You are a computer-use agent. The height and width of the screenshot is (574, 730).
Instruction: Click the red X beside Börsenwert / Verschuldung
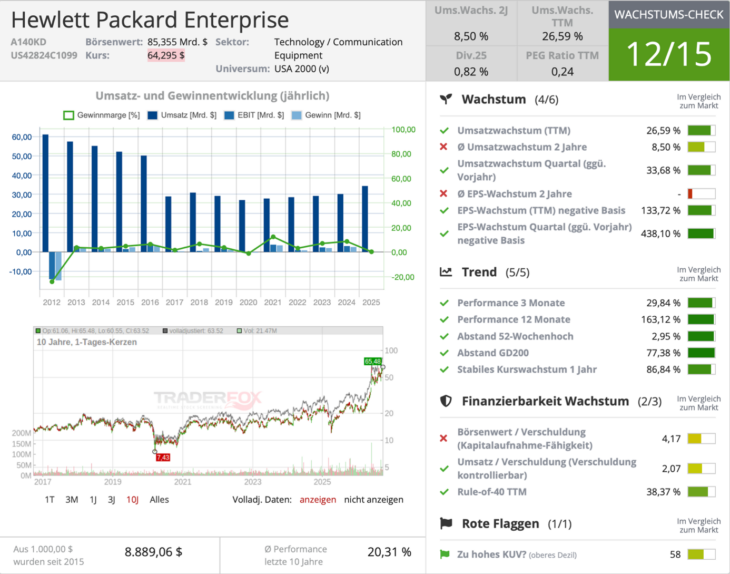[x=443, y=439]
